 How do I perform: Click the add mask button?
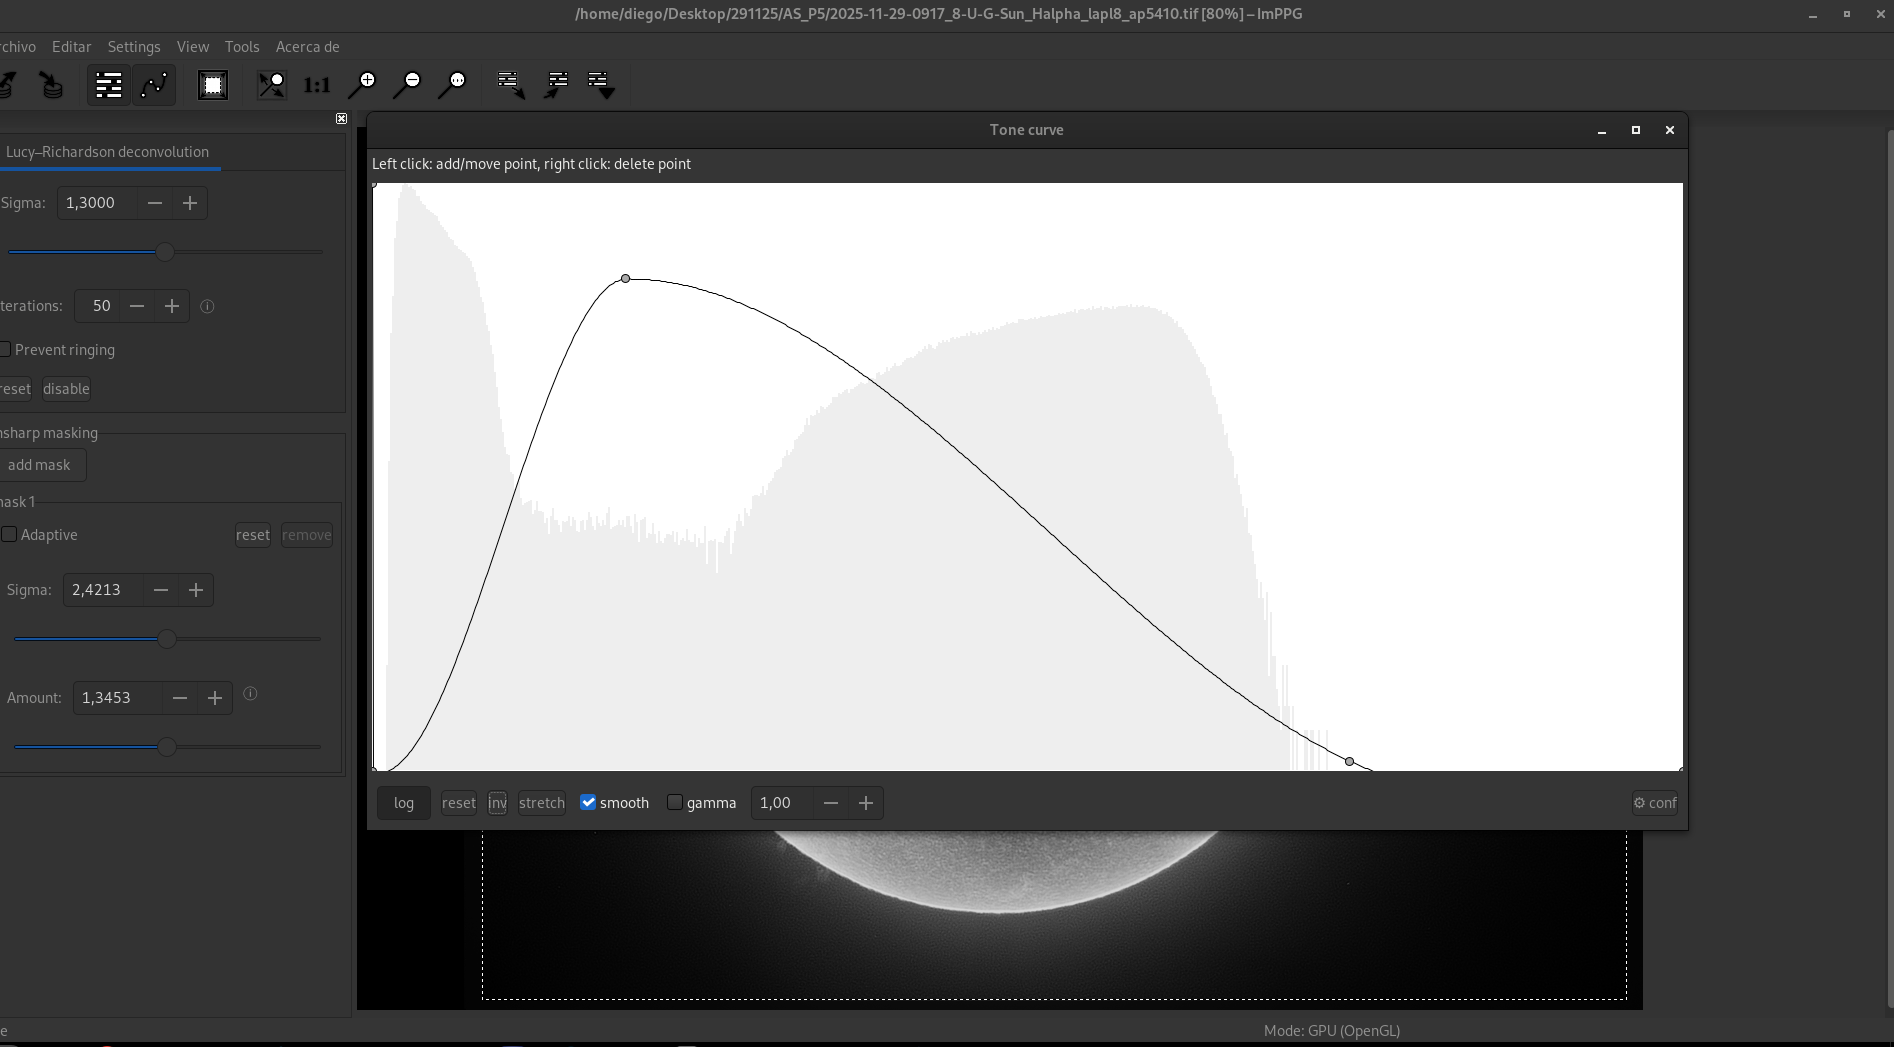[40, 465]
